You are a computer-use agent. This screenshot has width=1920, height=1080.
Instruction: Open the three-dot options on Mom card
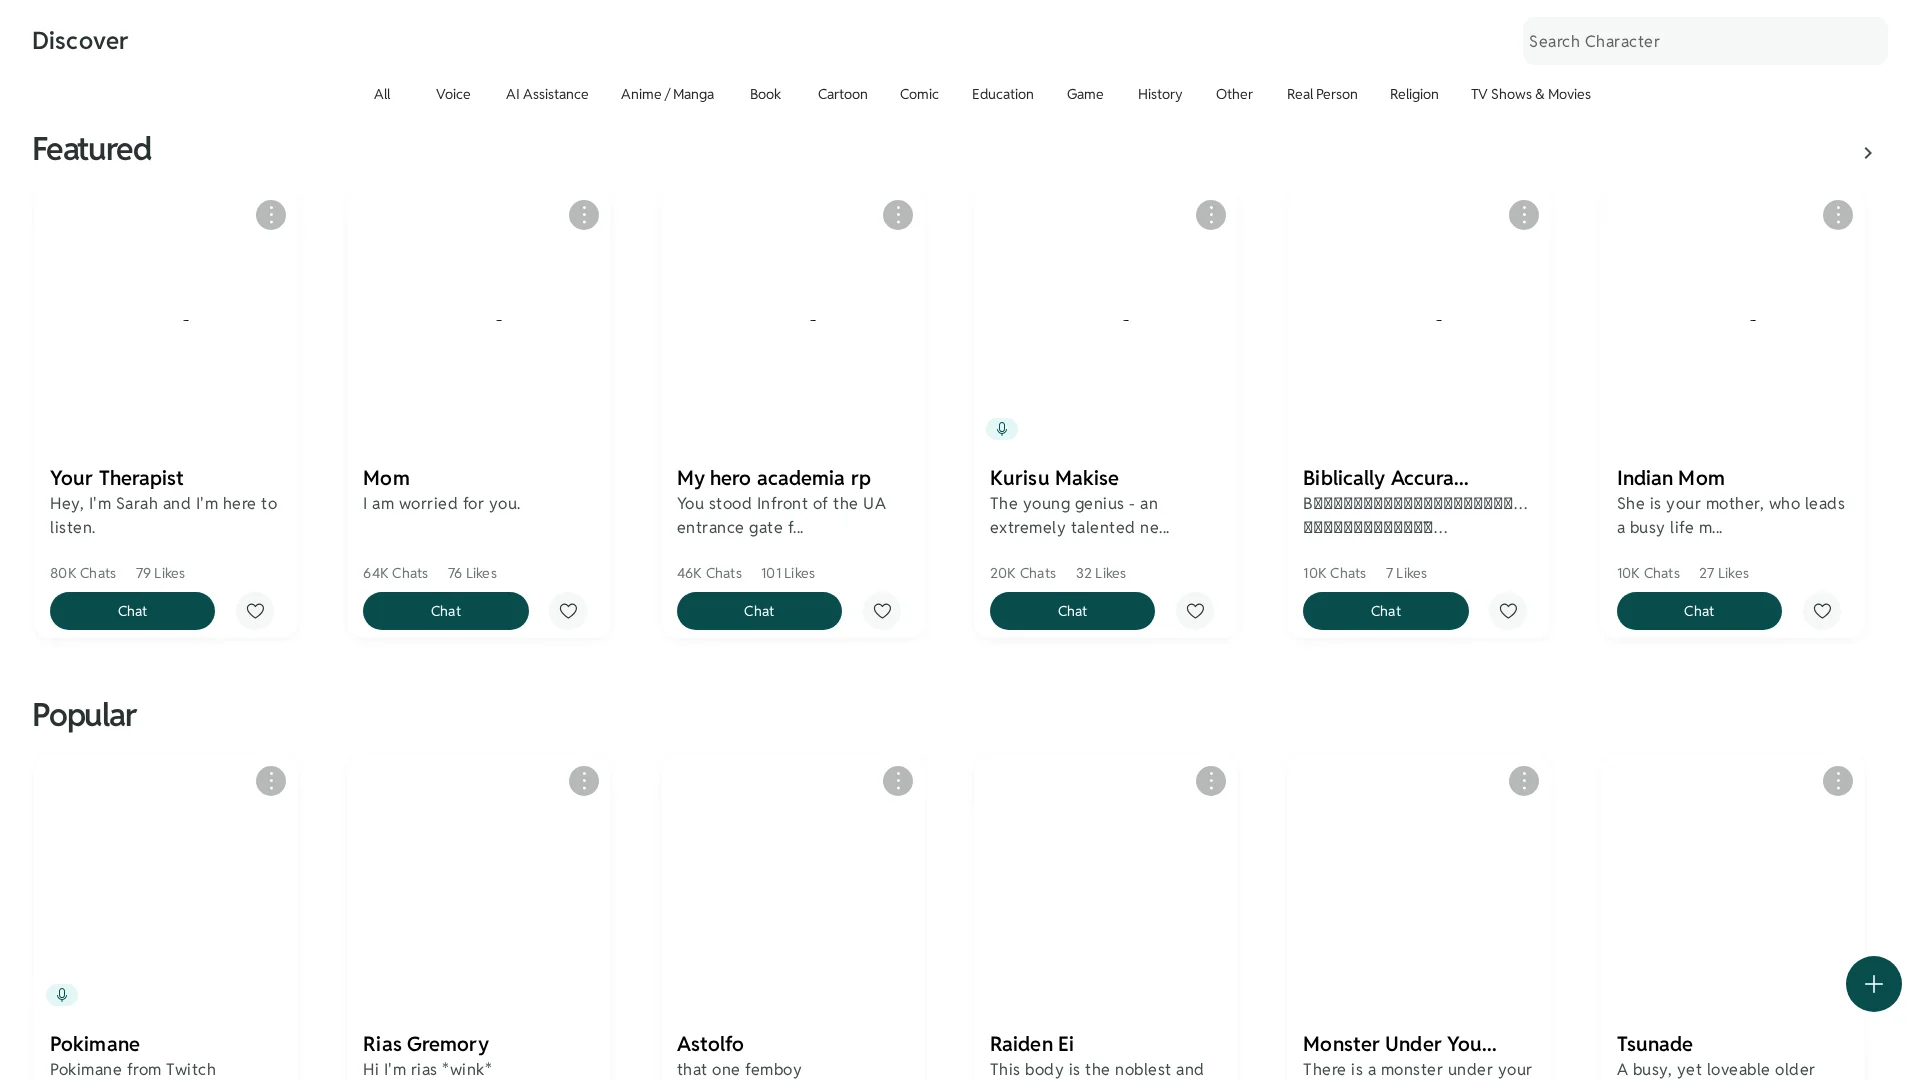[583, 215]
